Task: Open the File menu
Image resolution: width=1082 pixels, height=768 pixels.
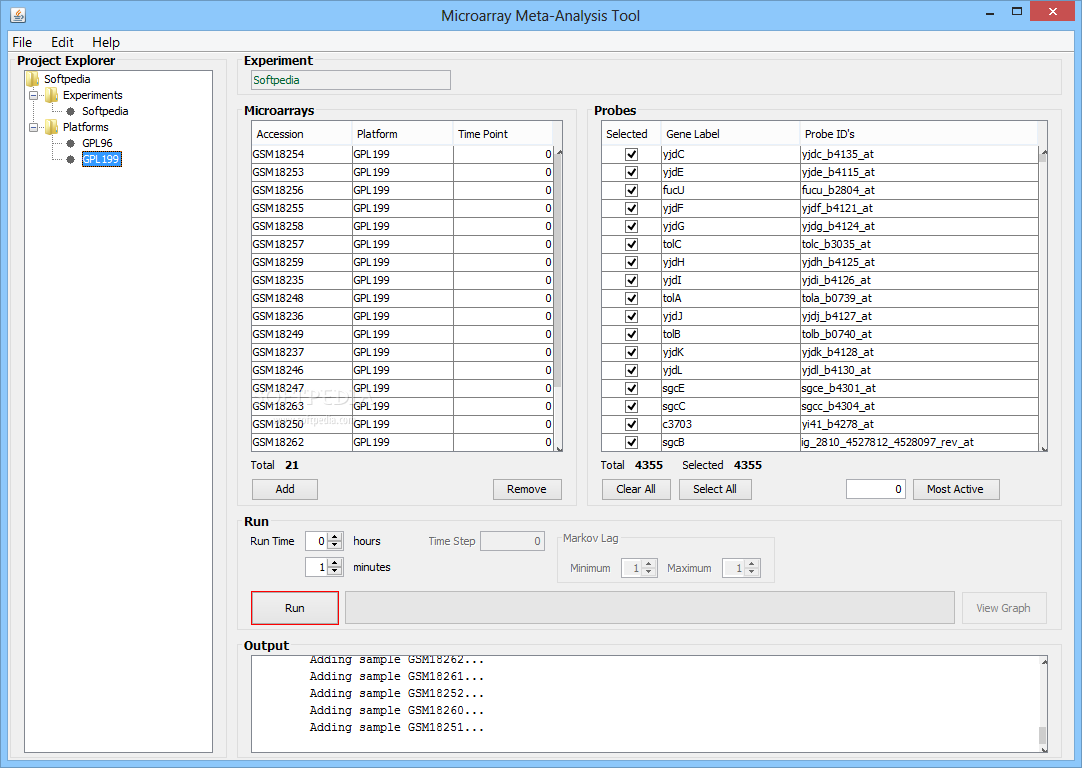Action: pos(22,42)
